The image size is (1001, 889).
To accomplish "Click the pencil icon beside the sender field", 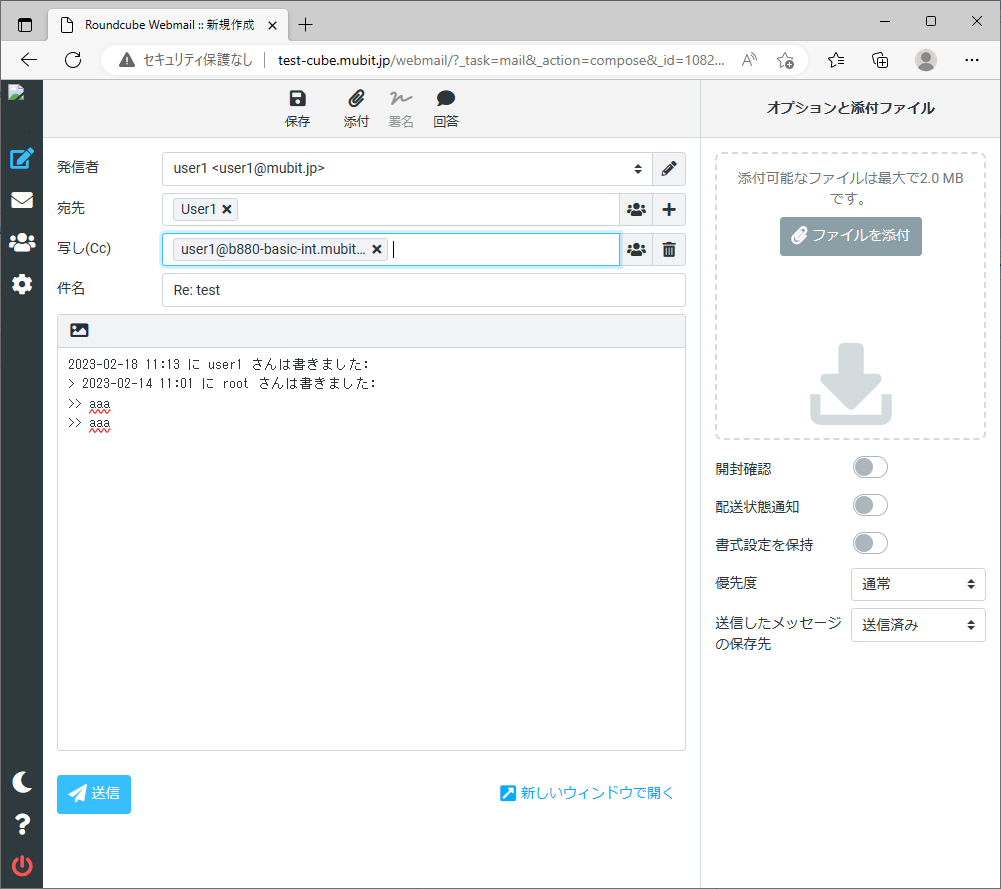I will pos(668,169).
